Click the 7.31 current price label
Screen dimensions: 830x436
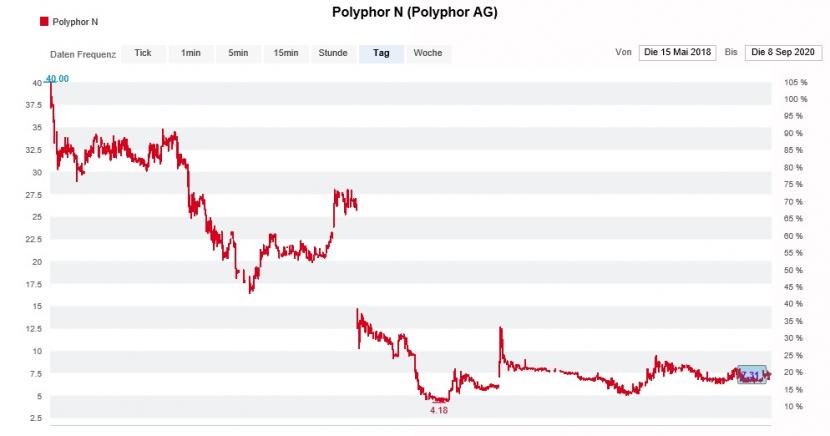pyautogui.click(x=752, y=375)
